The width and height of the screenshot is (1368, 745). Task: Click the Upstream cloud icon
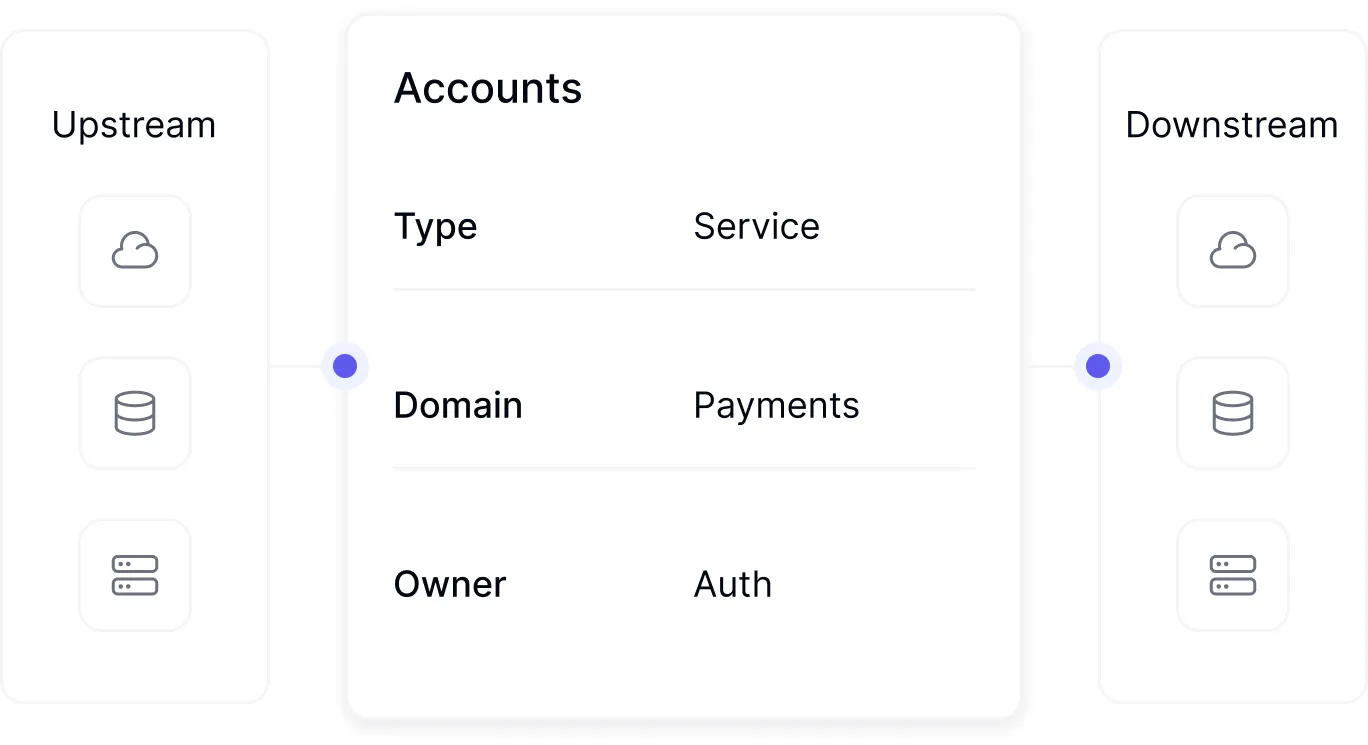pyautogui.click(x=135, y=251)
